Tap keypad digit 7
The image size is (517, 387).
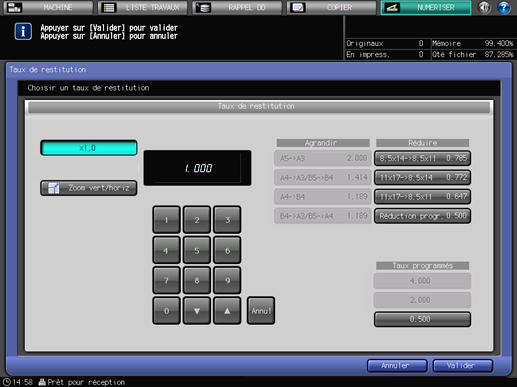[166, 280]
